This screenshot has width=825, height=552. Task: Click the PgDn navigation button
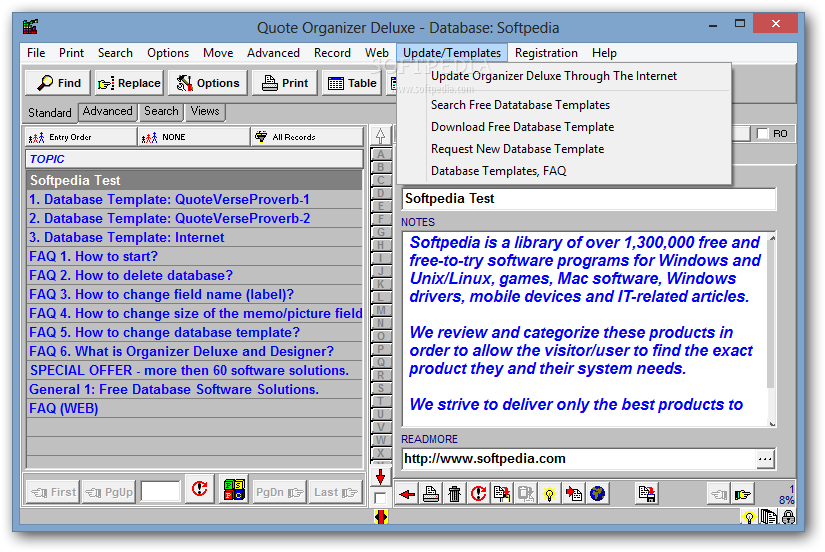279,493
